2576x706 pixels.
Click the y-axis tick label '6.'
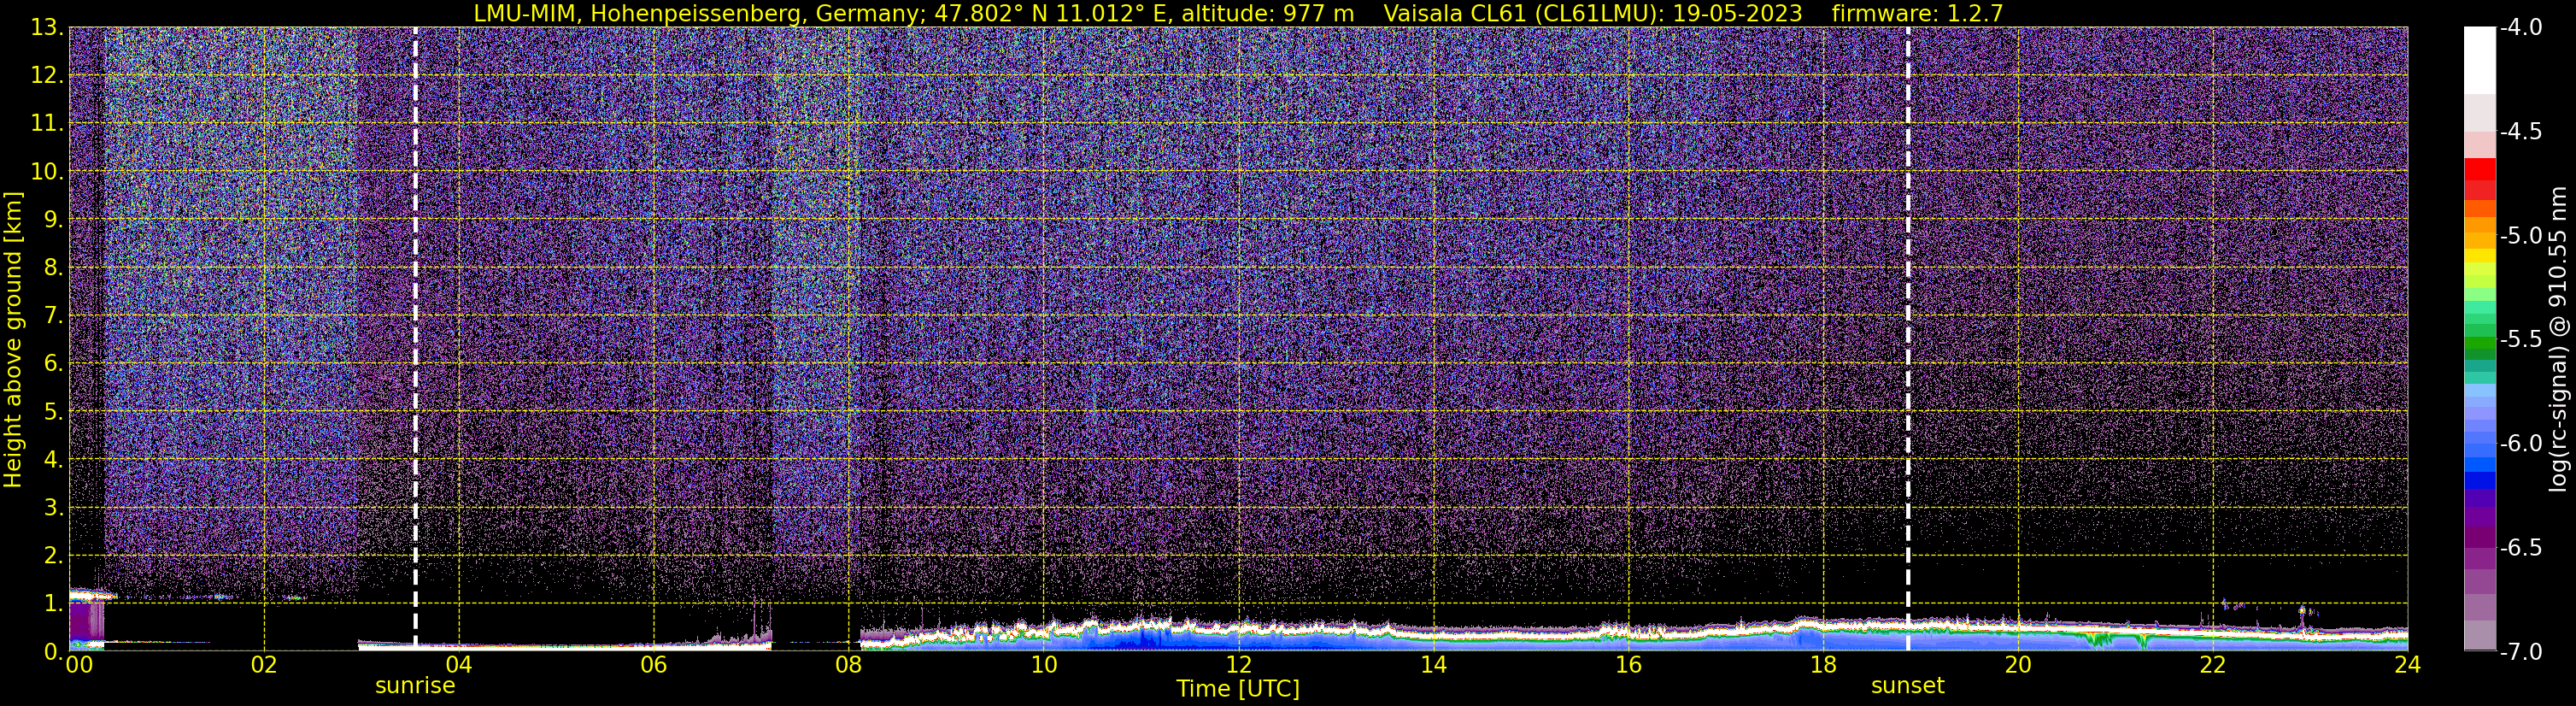pos(54,364)
